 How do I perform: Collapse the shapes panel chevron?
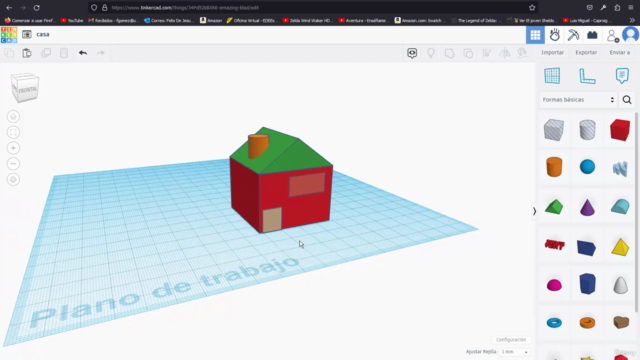[x=534, y=211]
